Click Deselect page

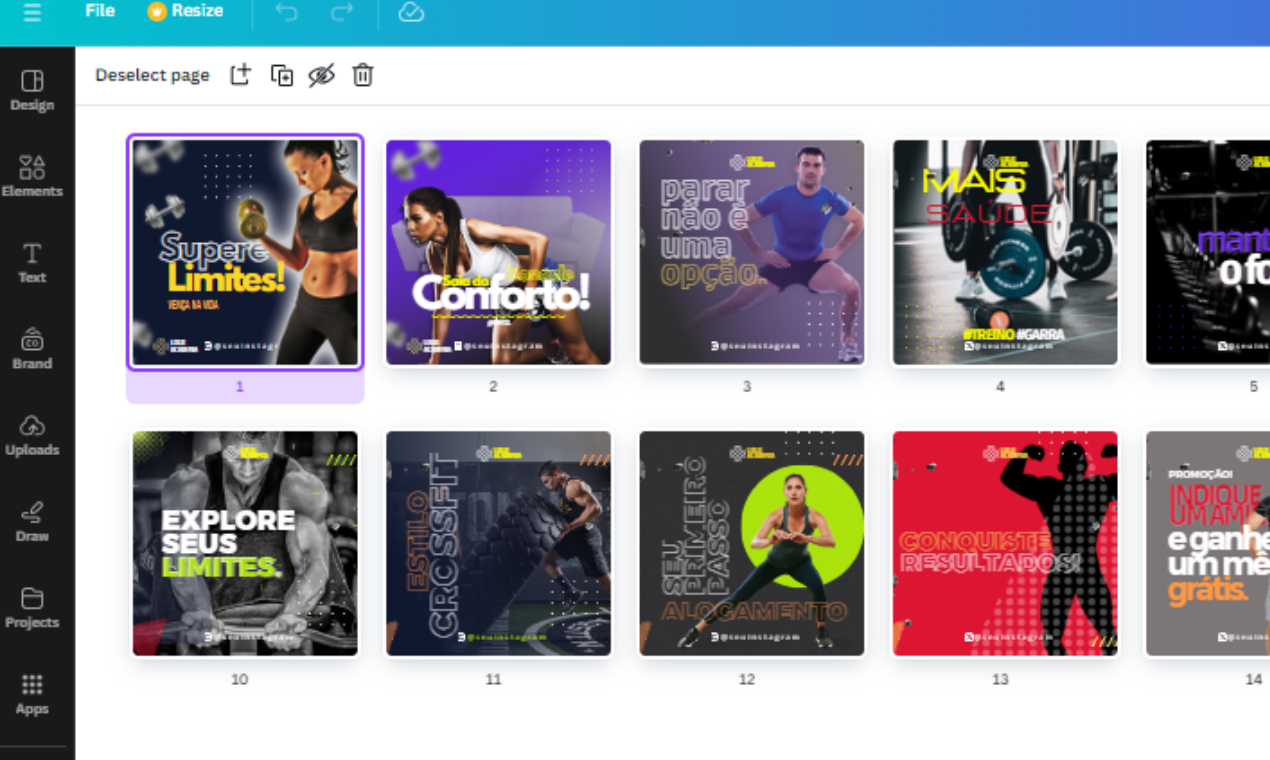click(152, 75)
